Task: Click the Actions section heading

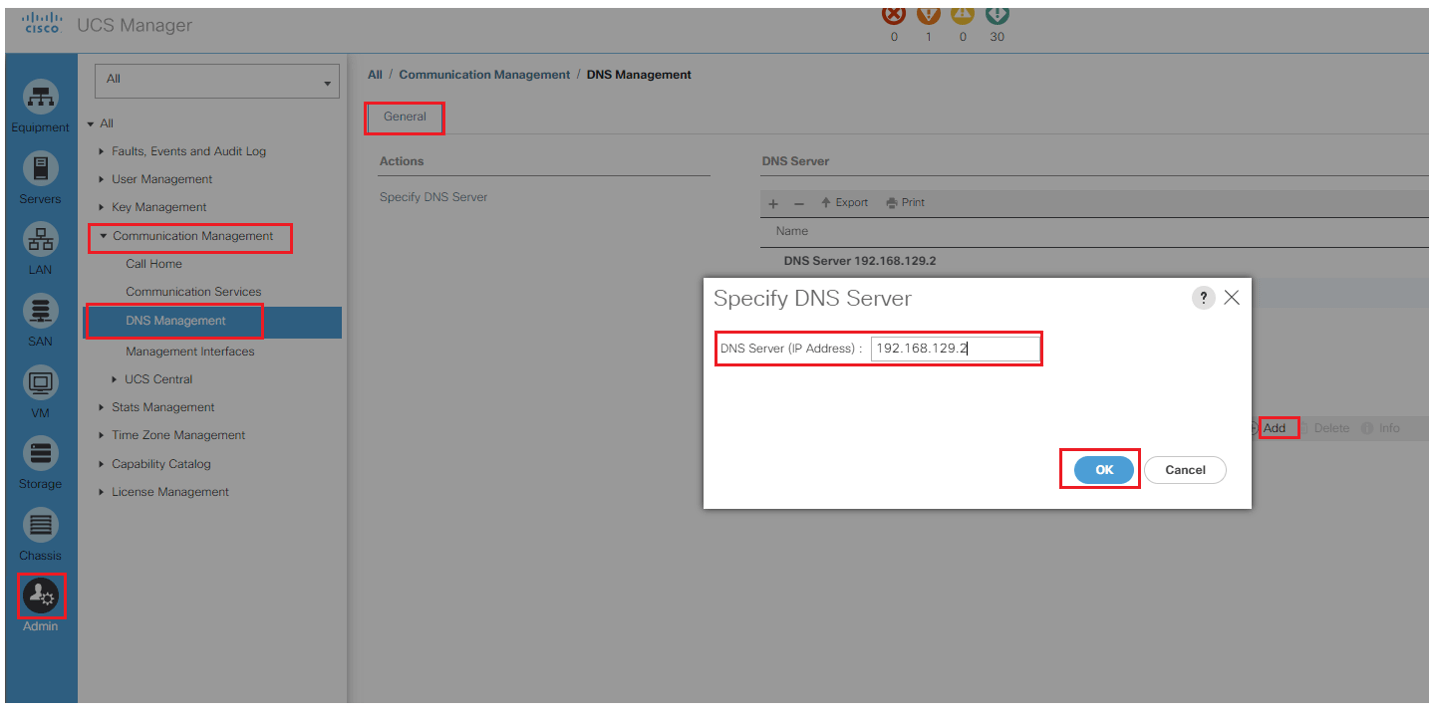Action: [x=402, y=161]
